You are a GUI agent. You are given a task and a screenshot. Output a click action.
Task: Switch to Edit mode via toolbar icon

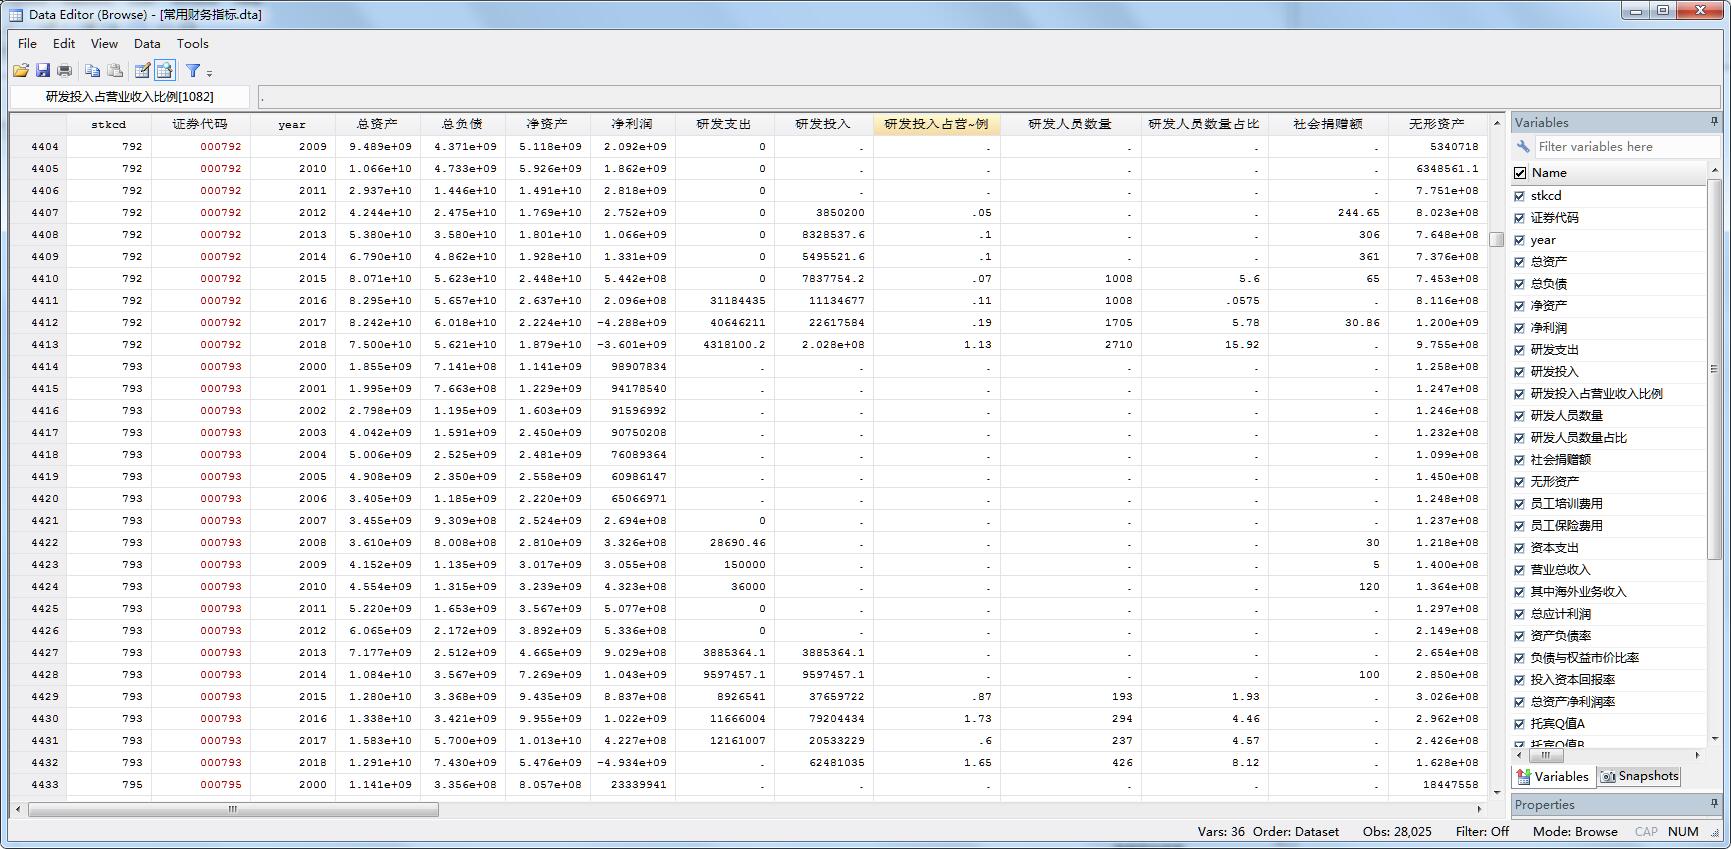tap(142, 70)
